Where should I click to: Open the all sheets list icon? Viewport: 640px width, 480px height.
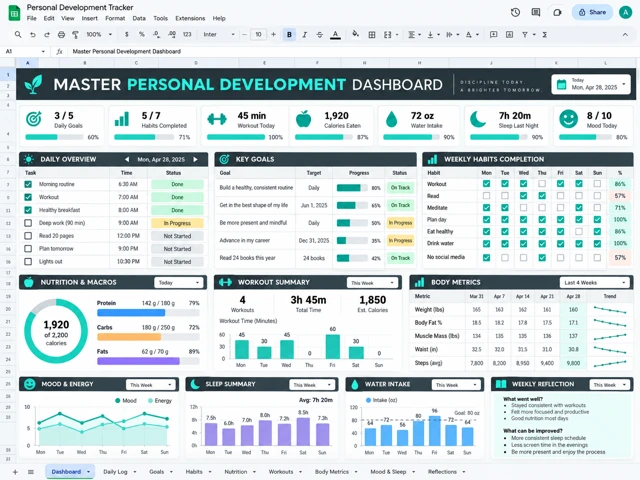(x=31, y=472)
